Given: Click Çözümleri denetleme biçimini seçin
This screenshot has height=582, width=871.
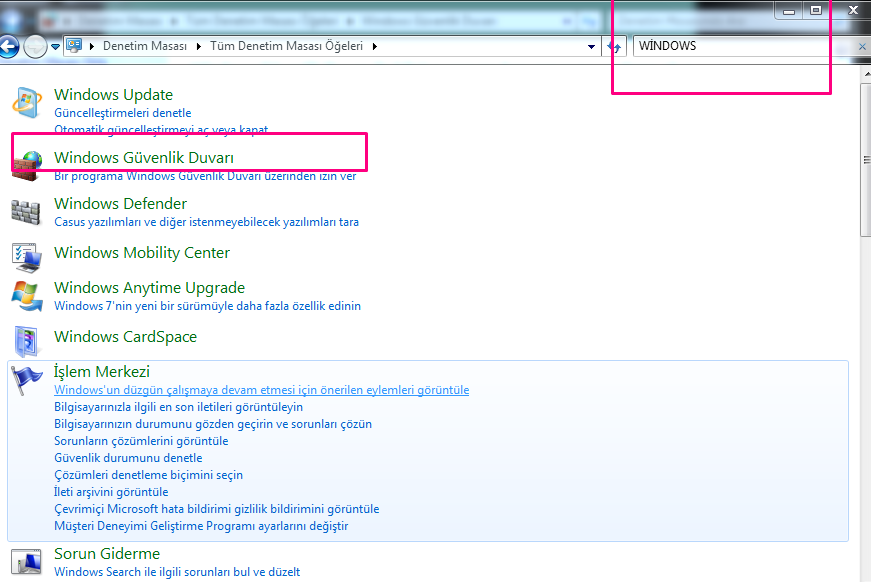Looking at the screenshot, I should 148,475.
